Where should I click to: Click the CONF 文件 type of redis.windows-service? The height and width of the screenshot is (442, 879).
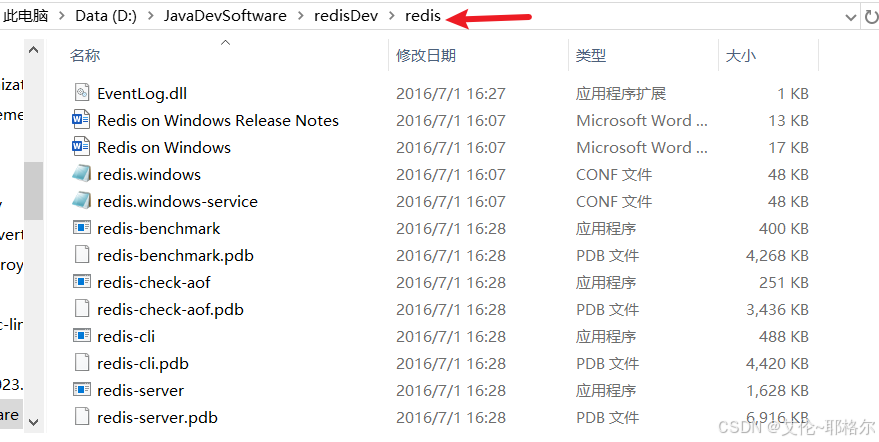(614, 201)
